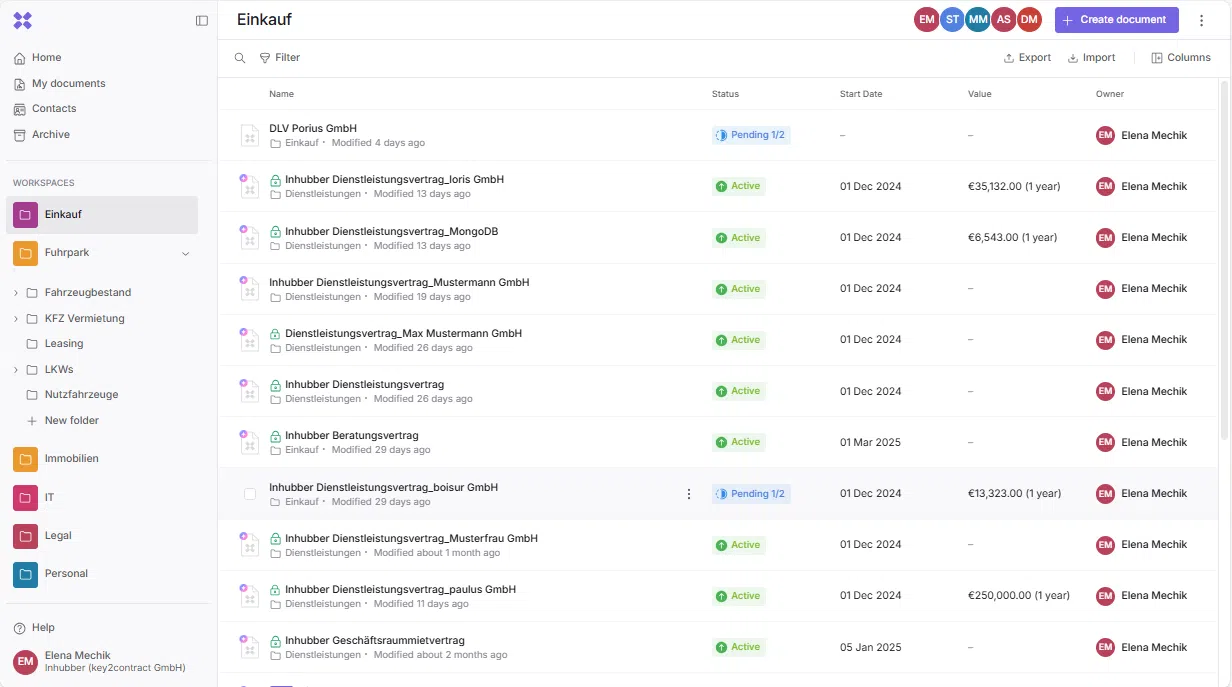
Task: Open the three-dot menu beside Create document
Action: (x=1201, y=20)
